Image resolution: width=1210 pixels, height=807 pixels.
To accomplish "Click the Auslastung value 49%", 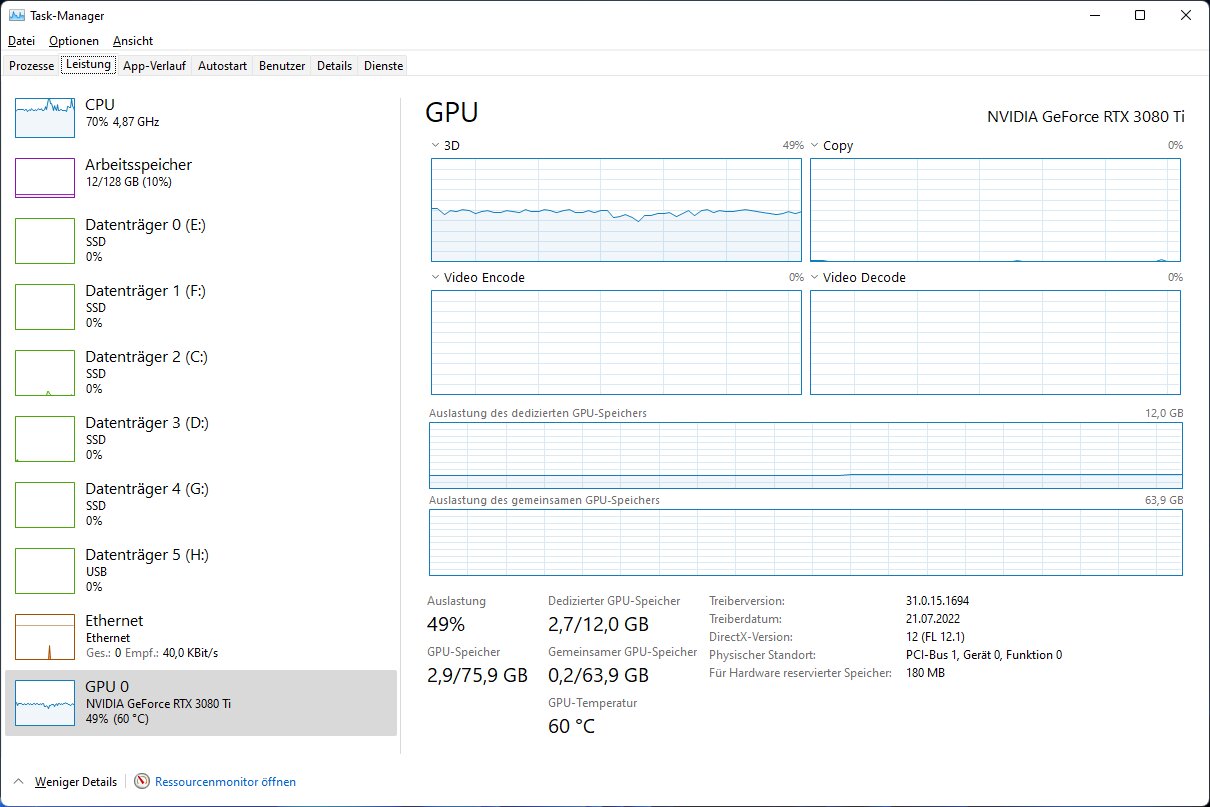I will pyautogui.click(x=446, y=625).
